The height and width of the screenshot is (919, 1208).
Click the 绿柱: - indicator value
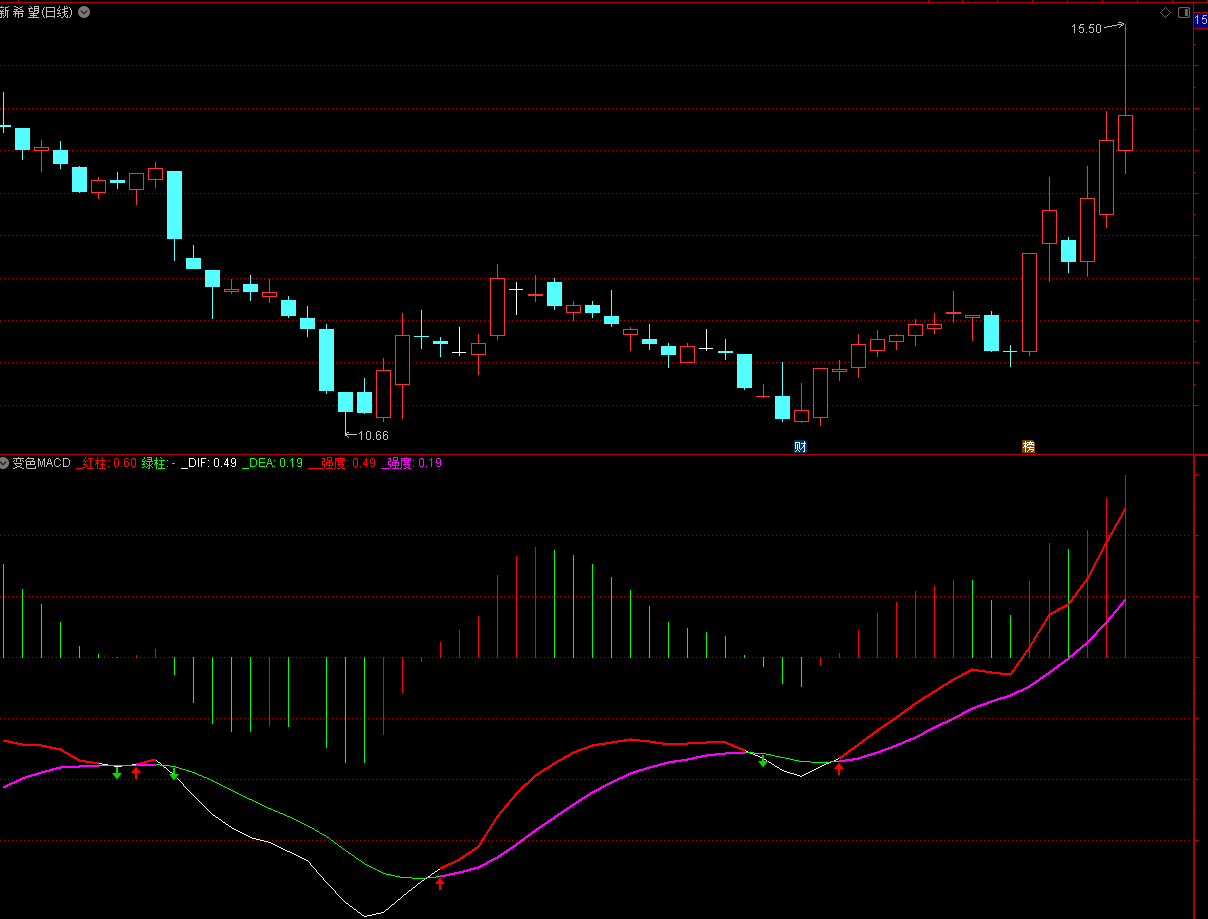(x=159, y=463)
